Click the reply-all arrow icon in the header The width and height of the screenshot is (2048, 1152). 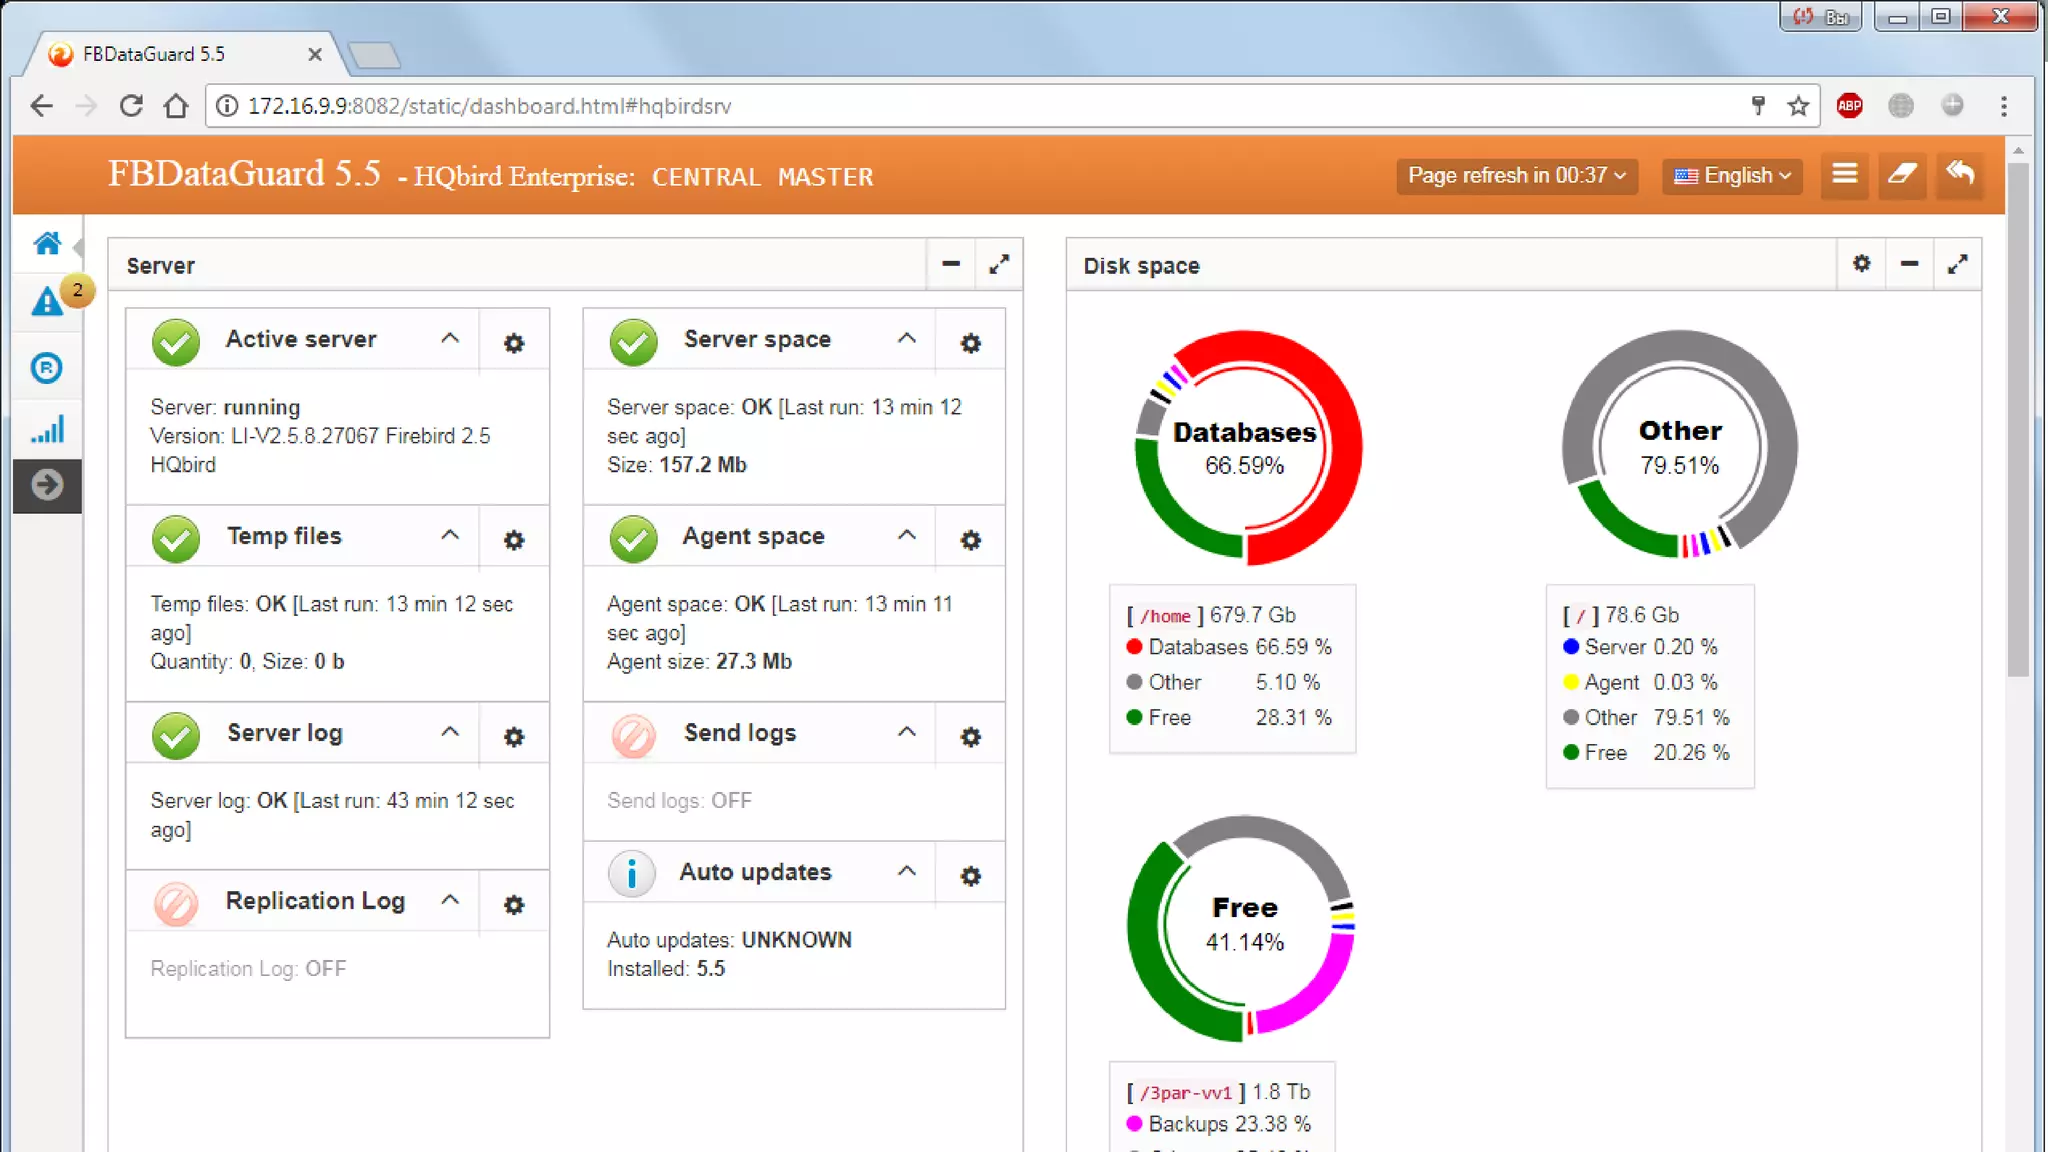coord(1960,174)
